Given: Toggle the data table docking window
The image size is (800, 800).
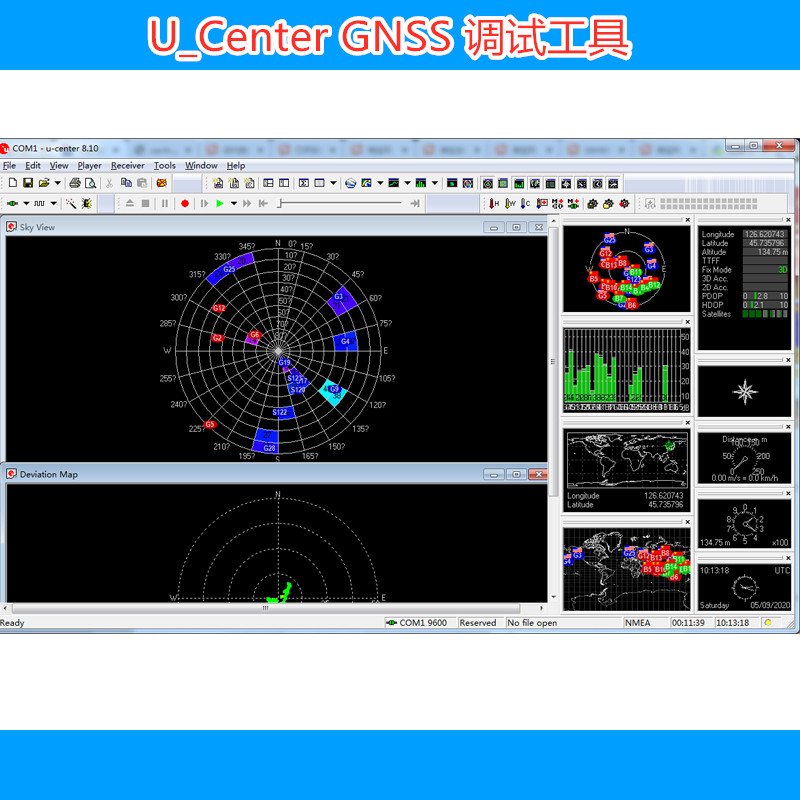Looking at the screenshot, I should [x=551, y=183].
